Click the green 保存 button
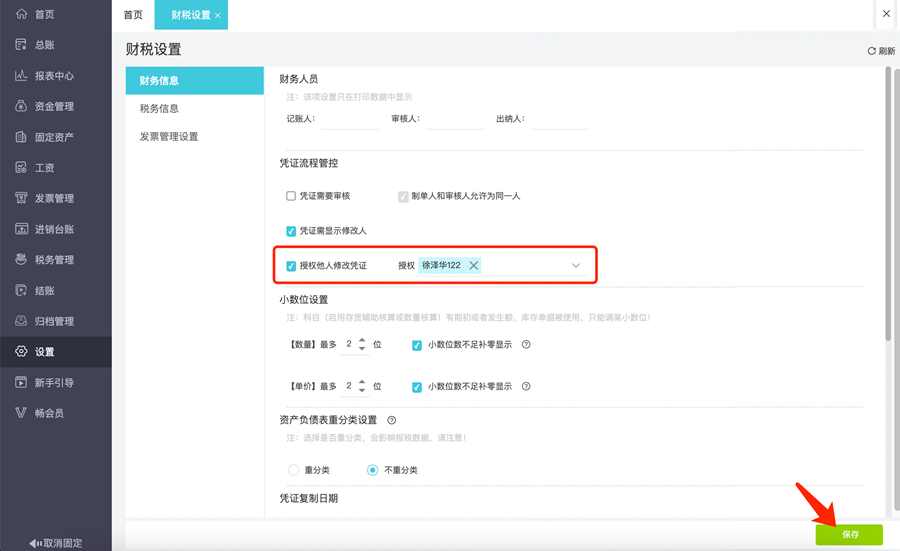The height and width of the screenshot is (551, 900). pyautogui.click(x=849, y=535)
